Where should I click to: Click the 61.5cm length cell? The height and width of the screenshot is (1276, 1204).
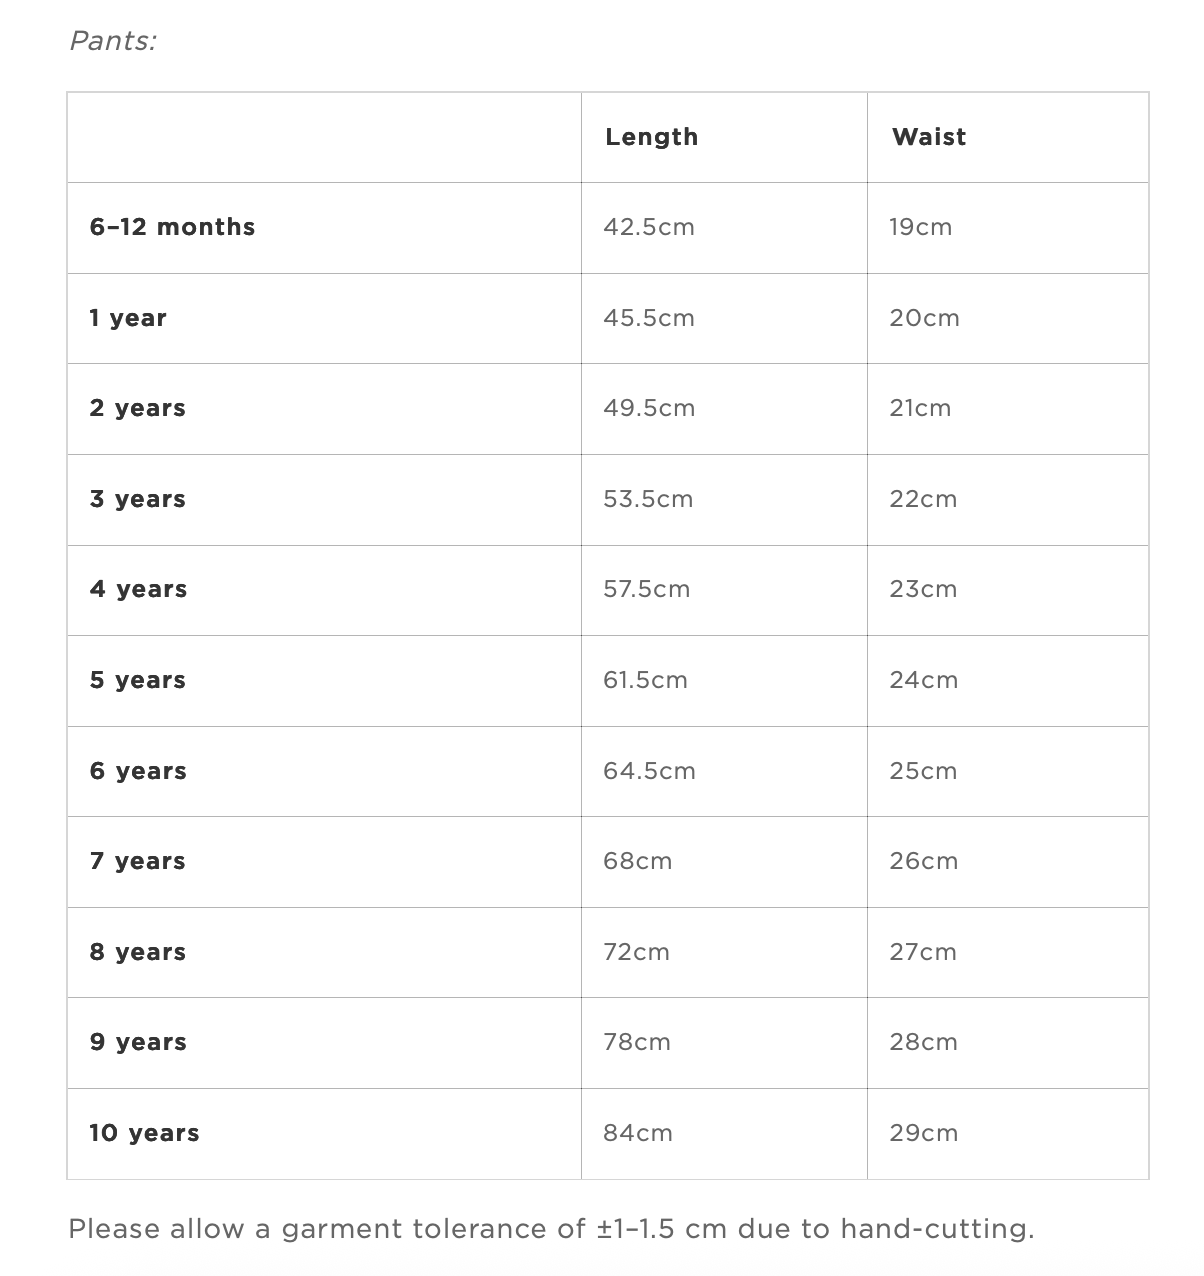tap(645, 680)
